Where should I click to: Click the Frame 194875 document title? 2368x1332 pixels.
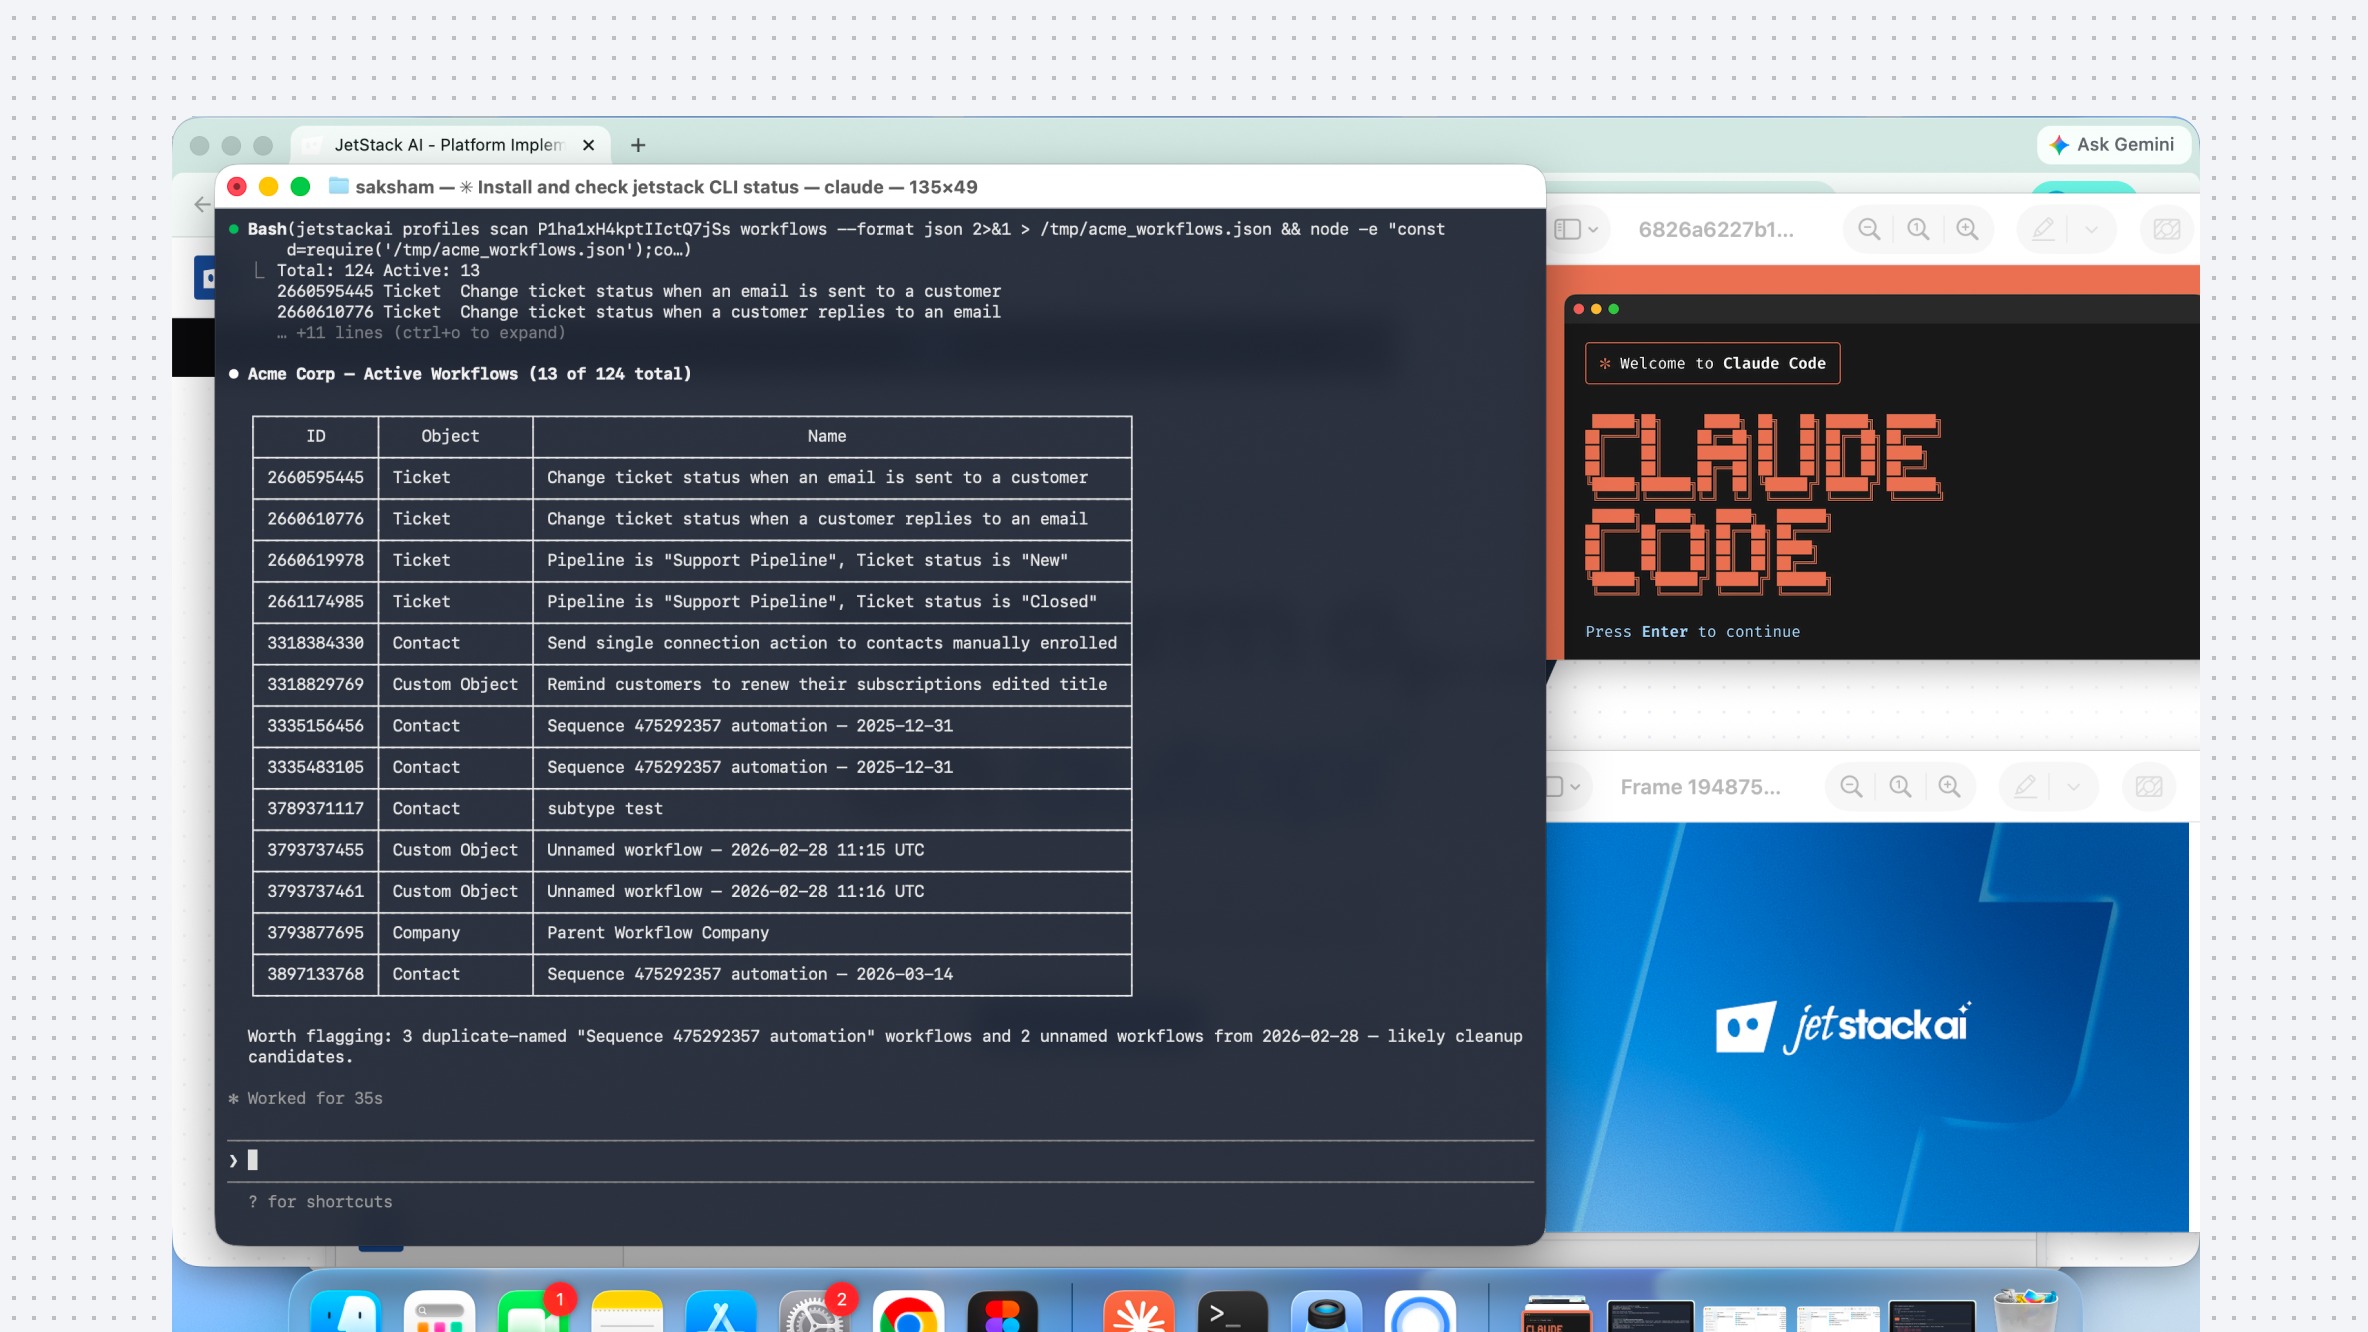(x=1700, y=786)
